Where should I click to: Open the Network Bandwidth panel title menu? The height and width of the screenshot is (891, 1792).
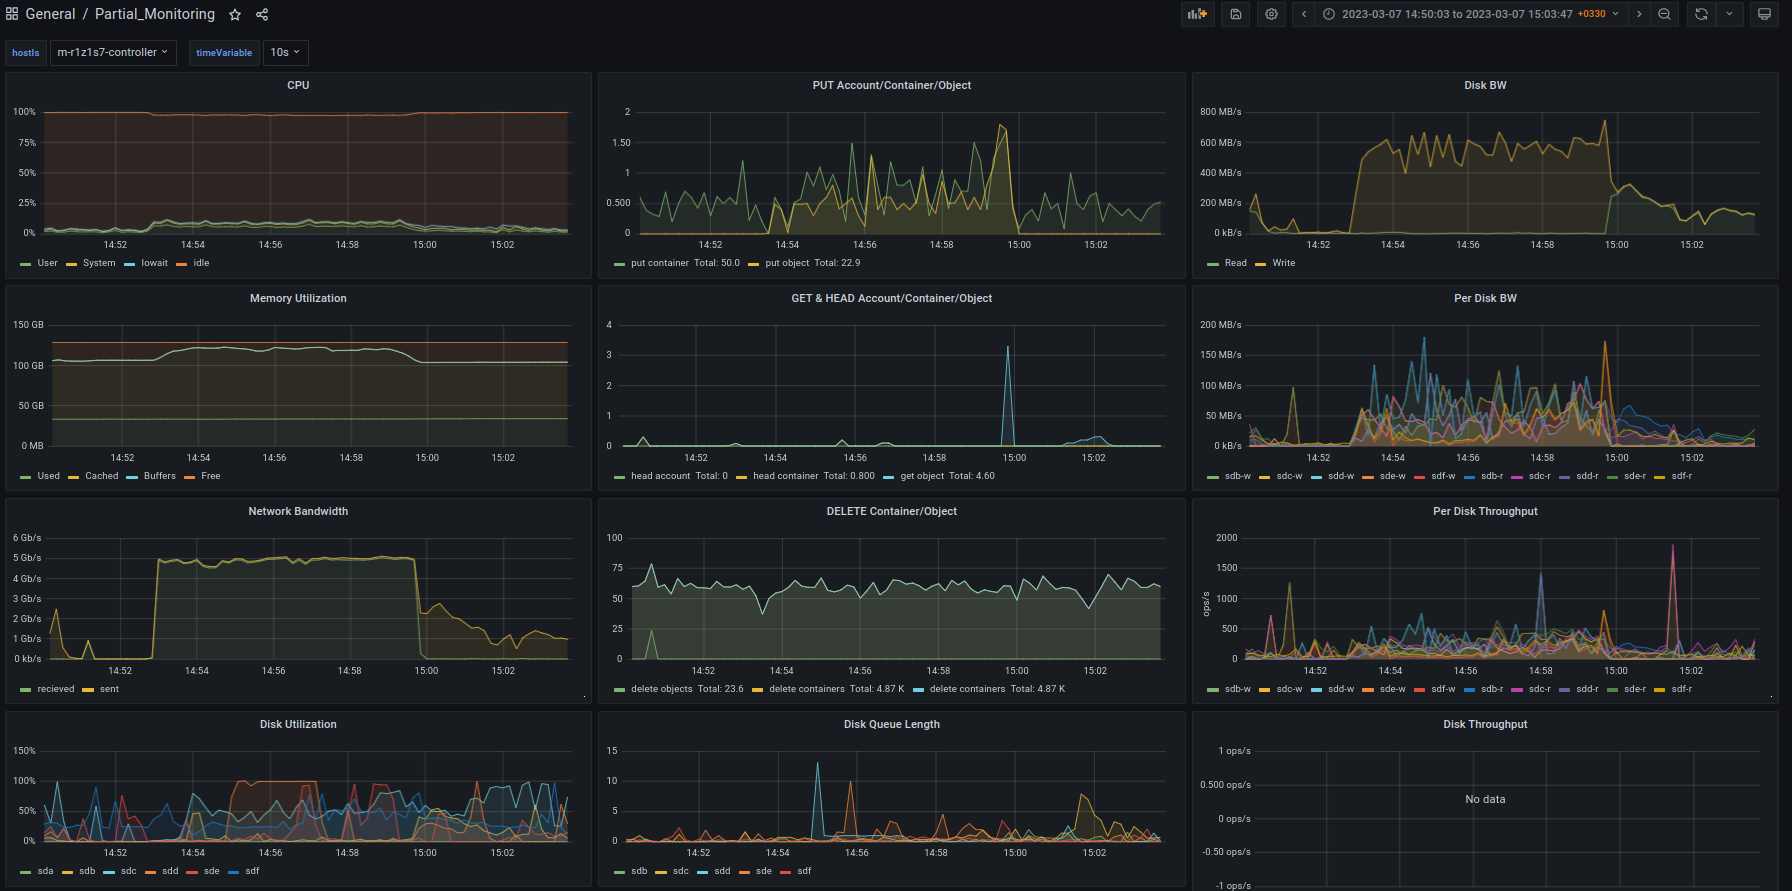[298, 511]
